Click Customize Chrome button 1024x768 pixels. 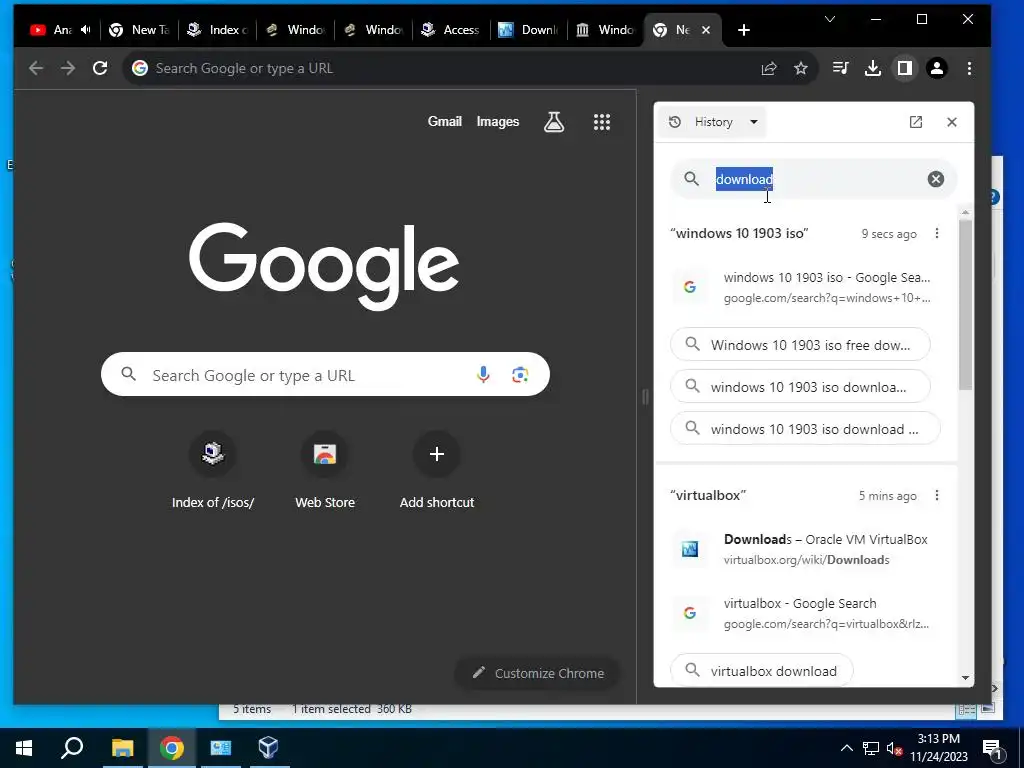click(537, 673)
